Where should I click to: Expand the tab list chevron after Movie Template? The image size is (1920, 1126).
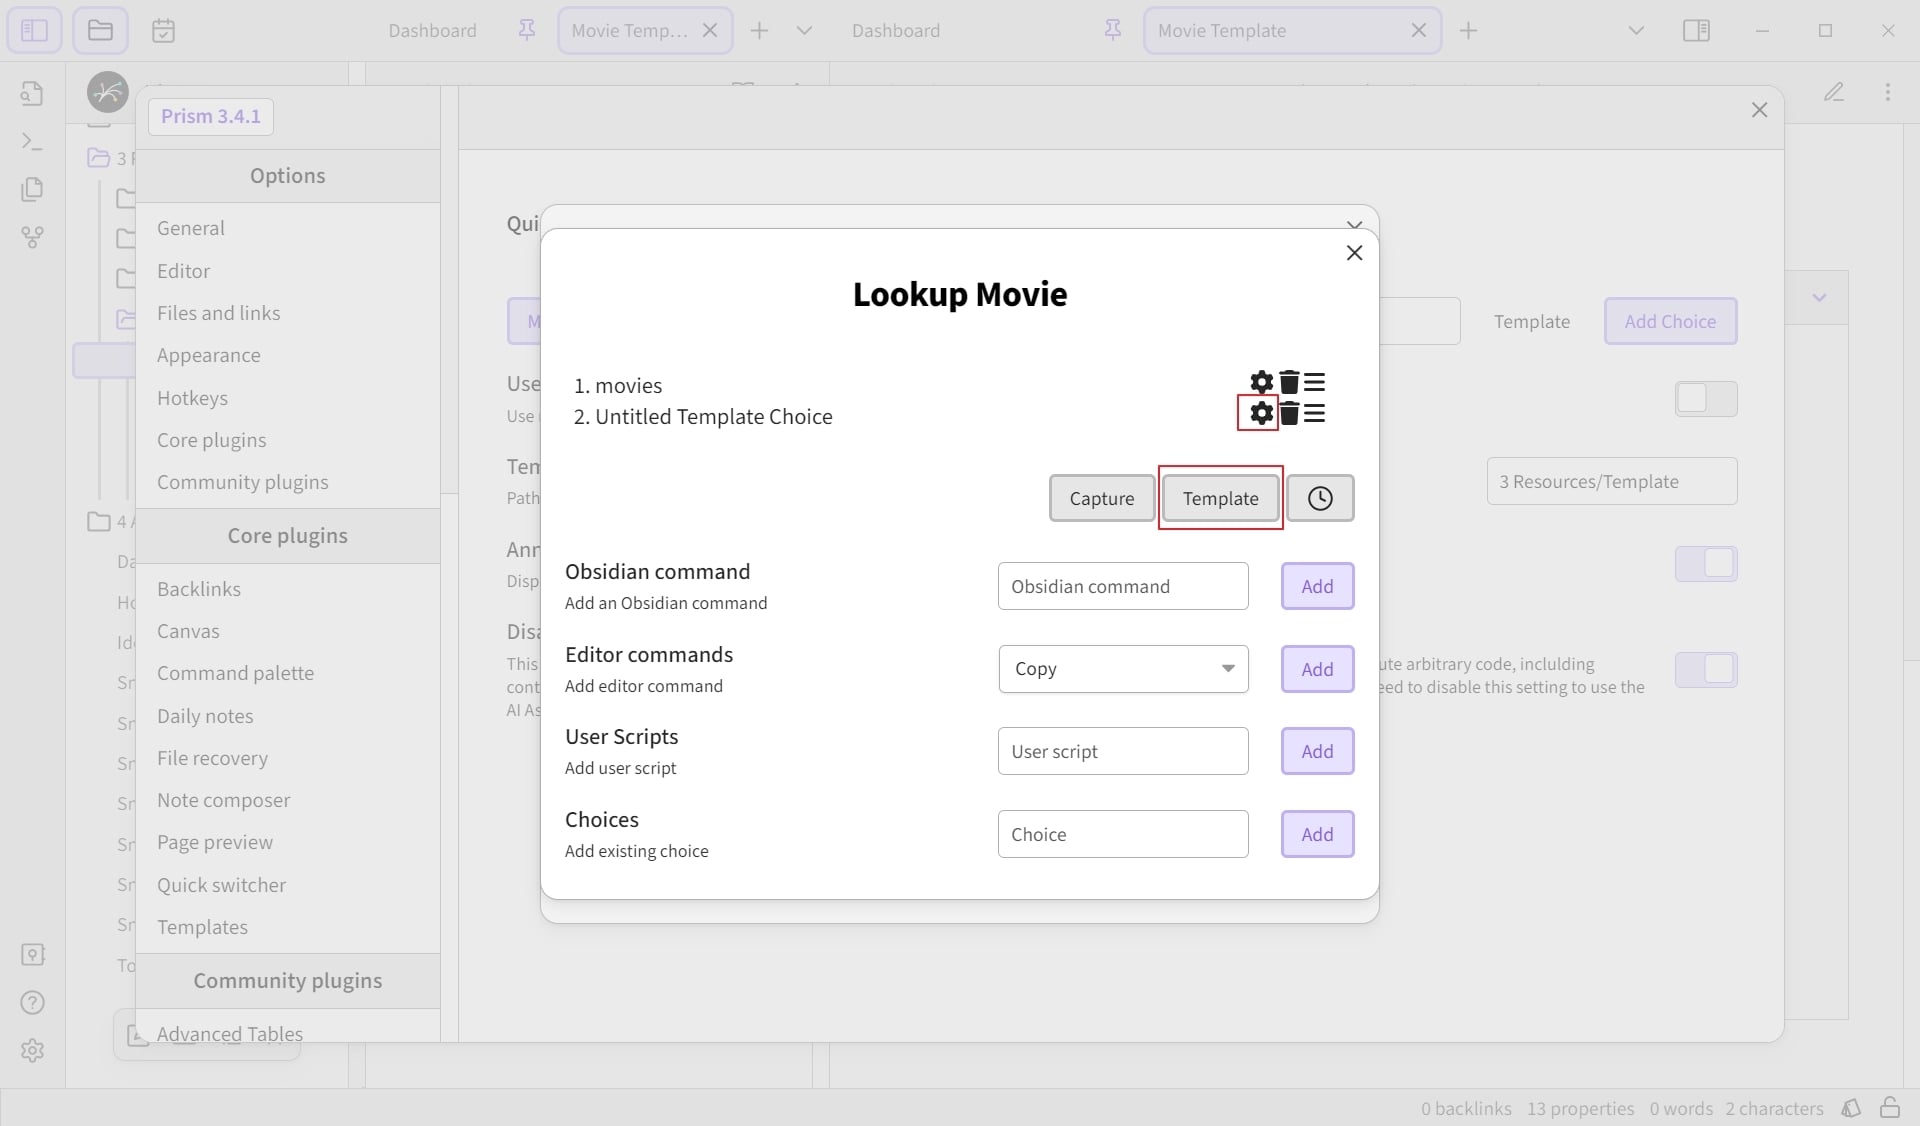[1636, 31]
